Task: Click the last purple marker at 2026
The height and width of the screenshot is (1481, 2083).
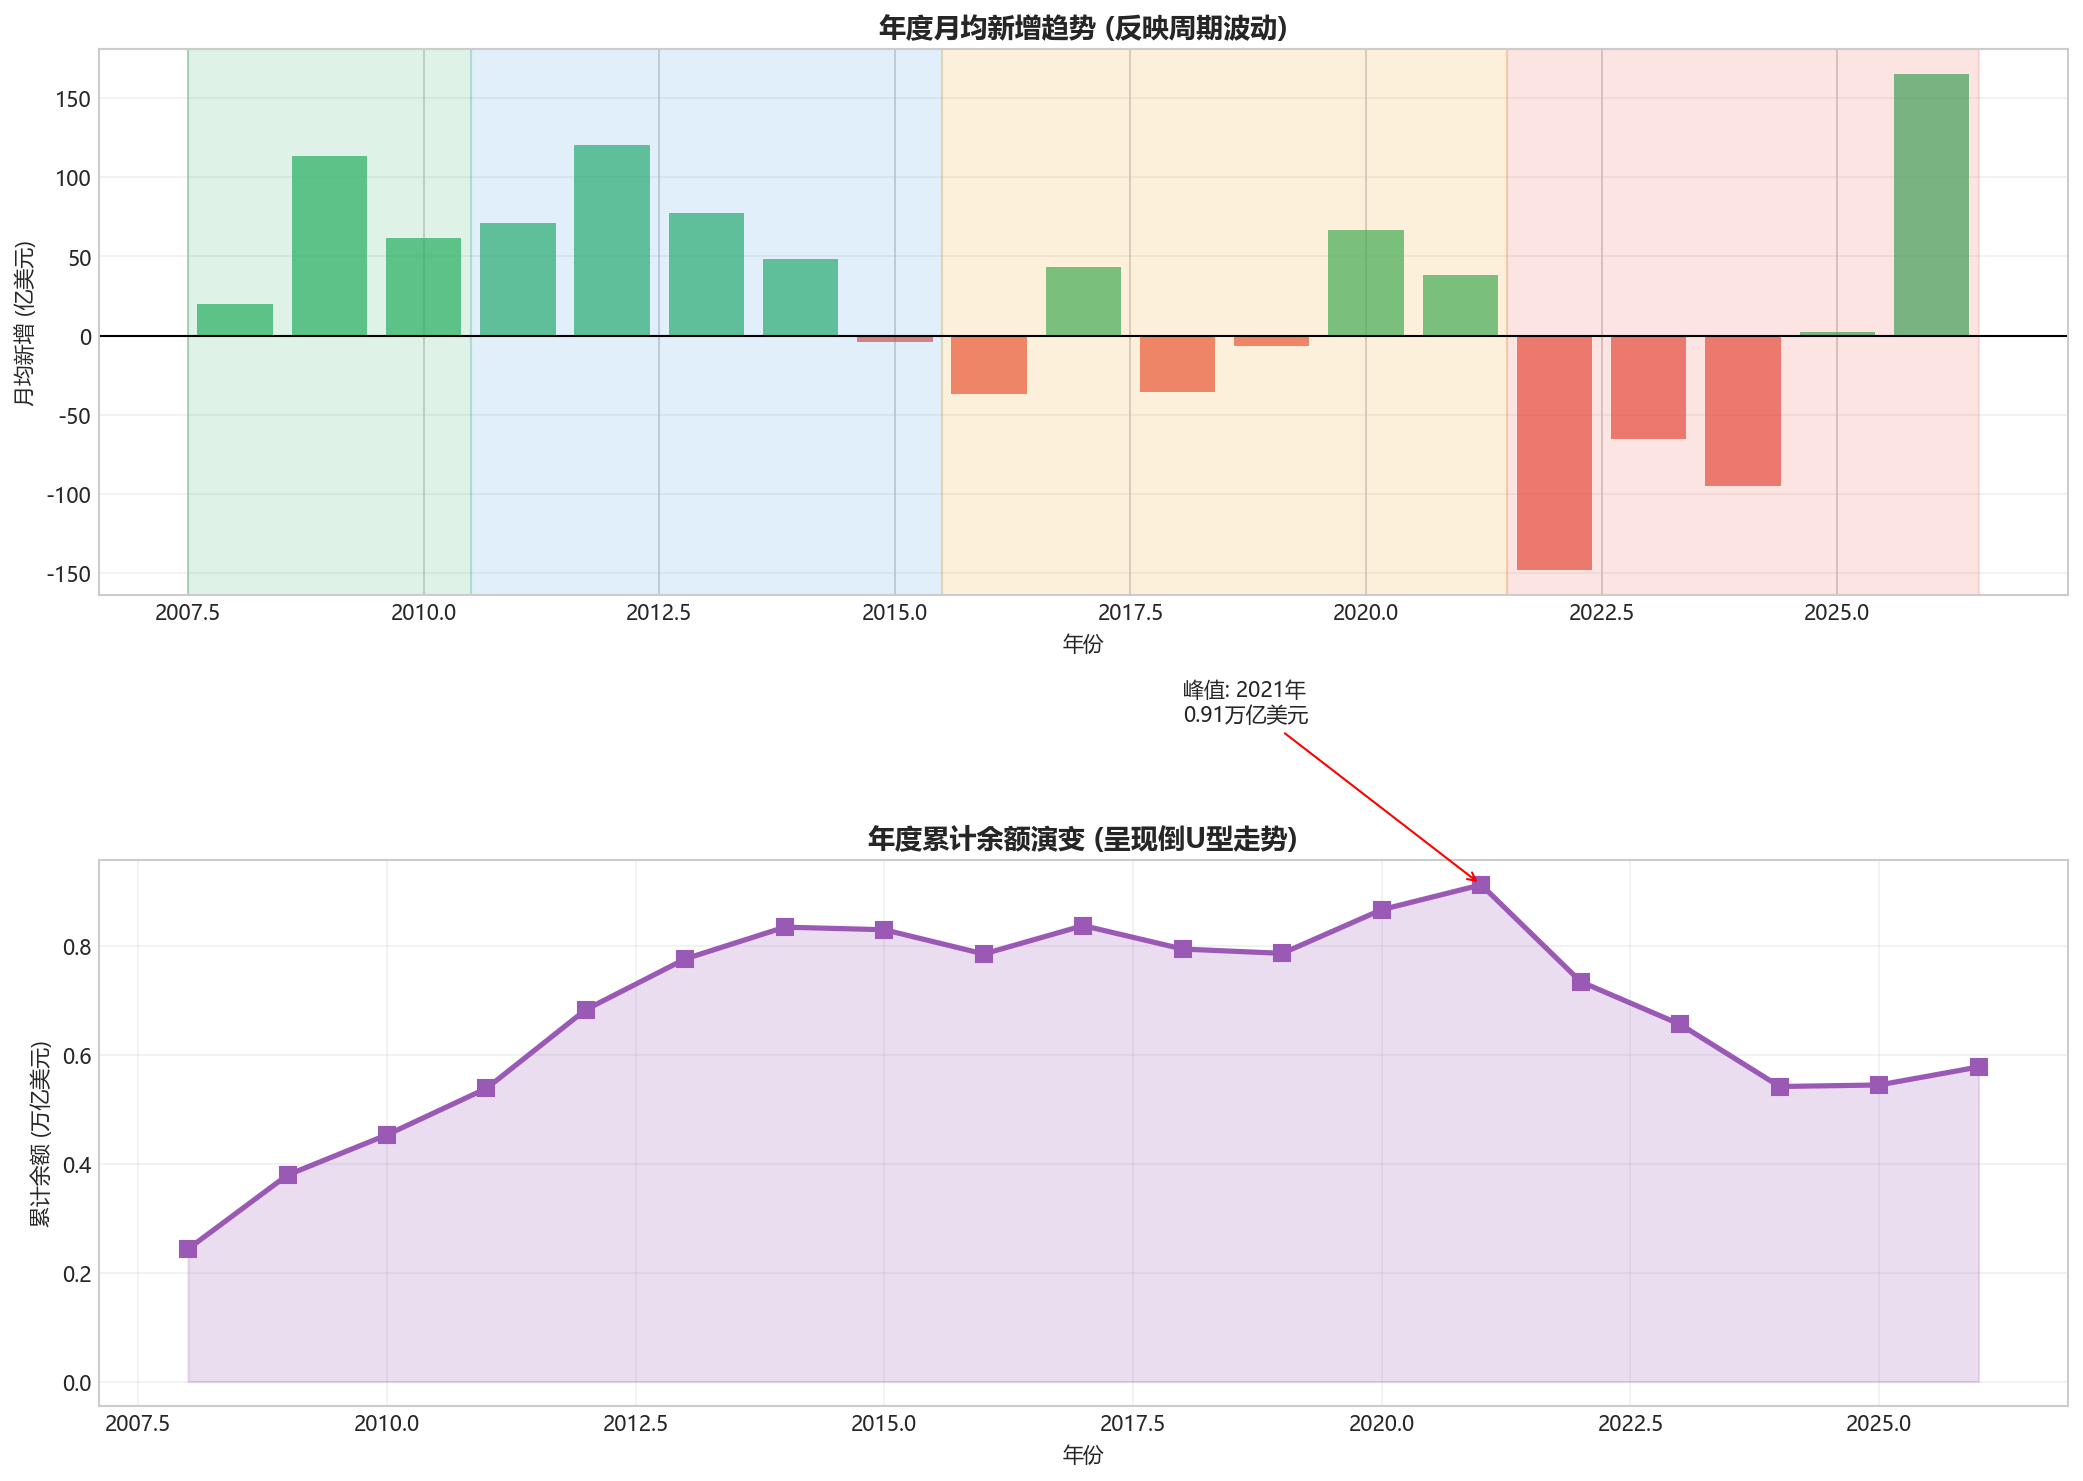Action: 1977,1067
